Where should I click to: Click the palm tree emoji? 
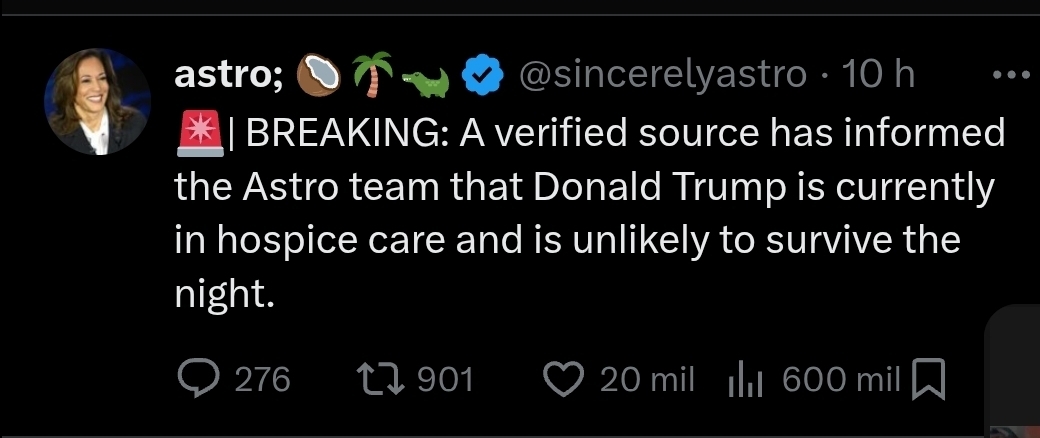click(373, 74)
